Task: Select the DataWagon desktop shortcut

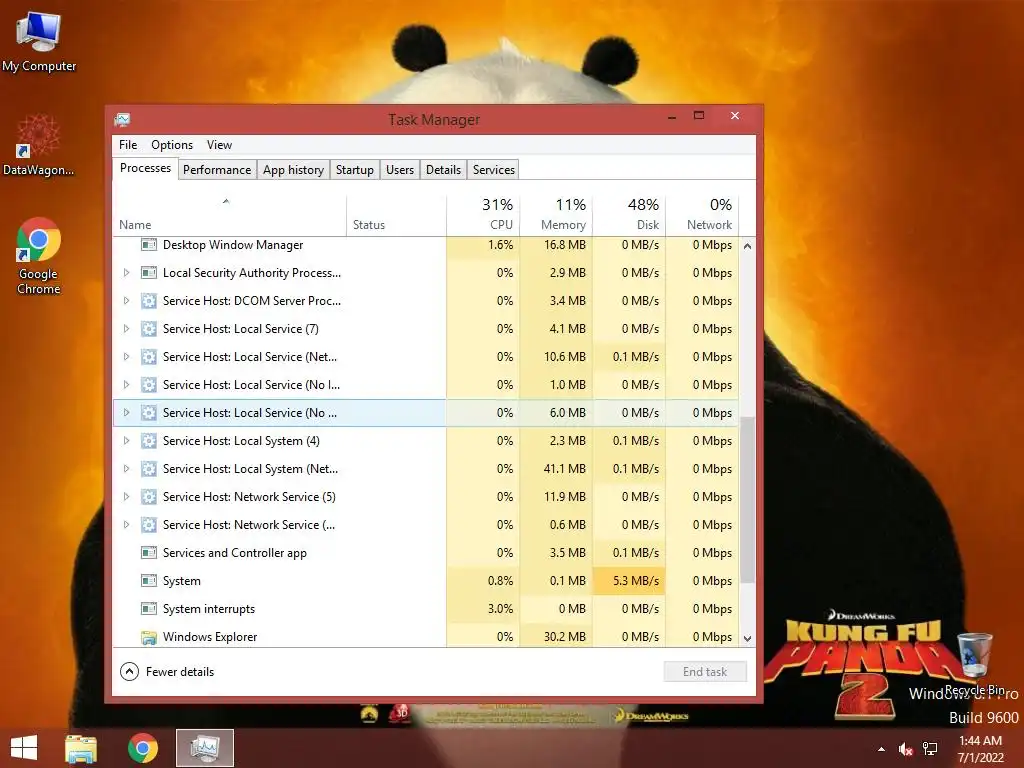Action: click(x=39, y=146)
